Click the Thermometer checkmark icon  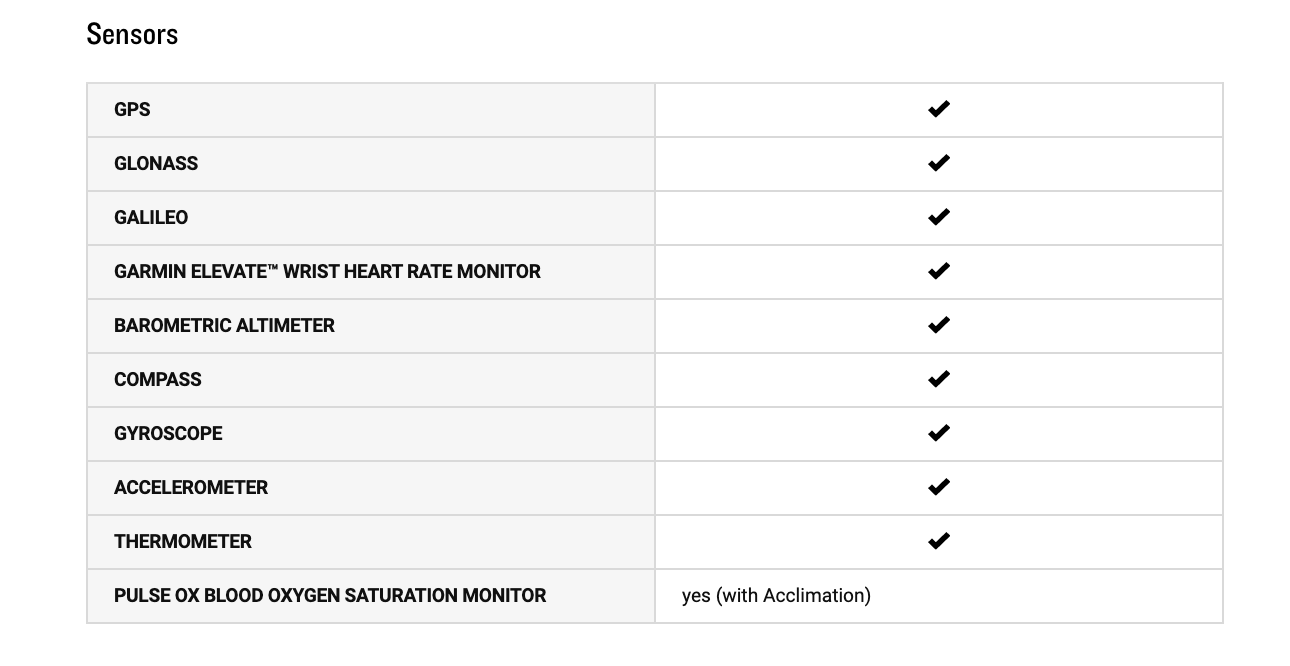938,541
